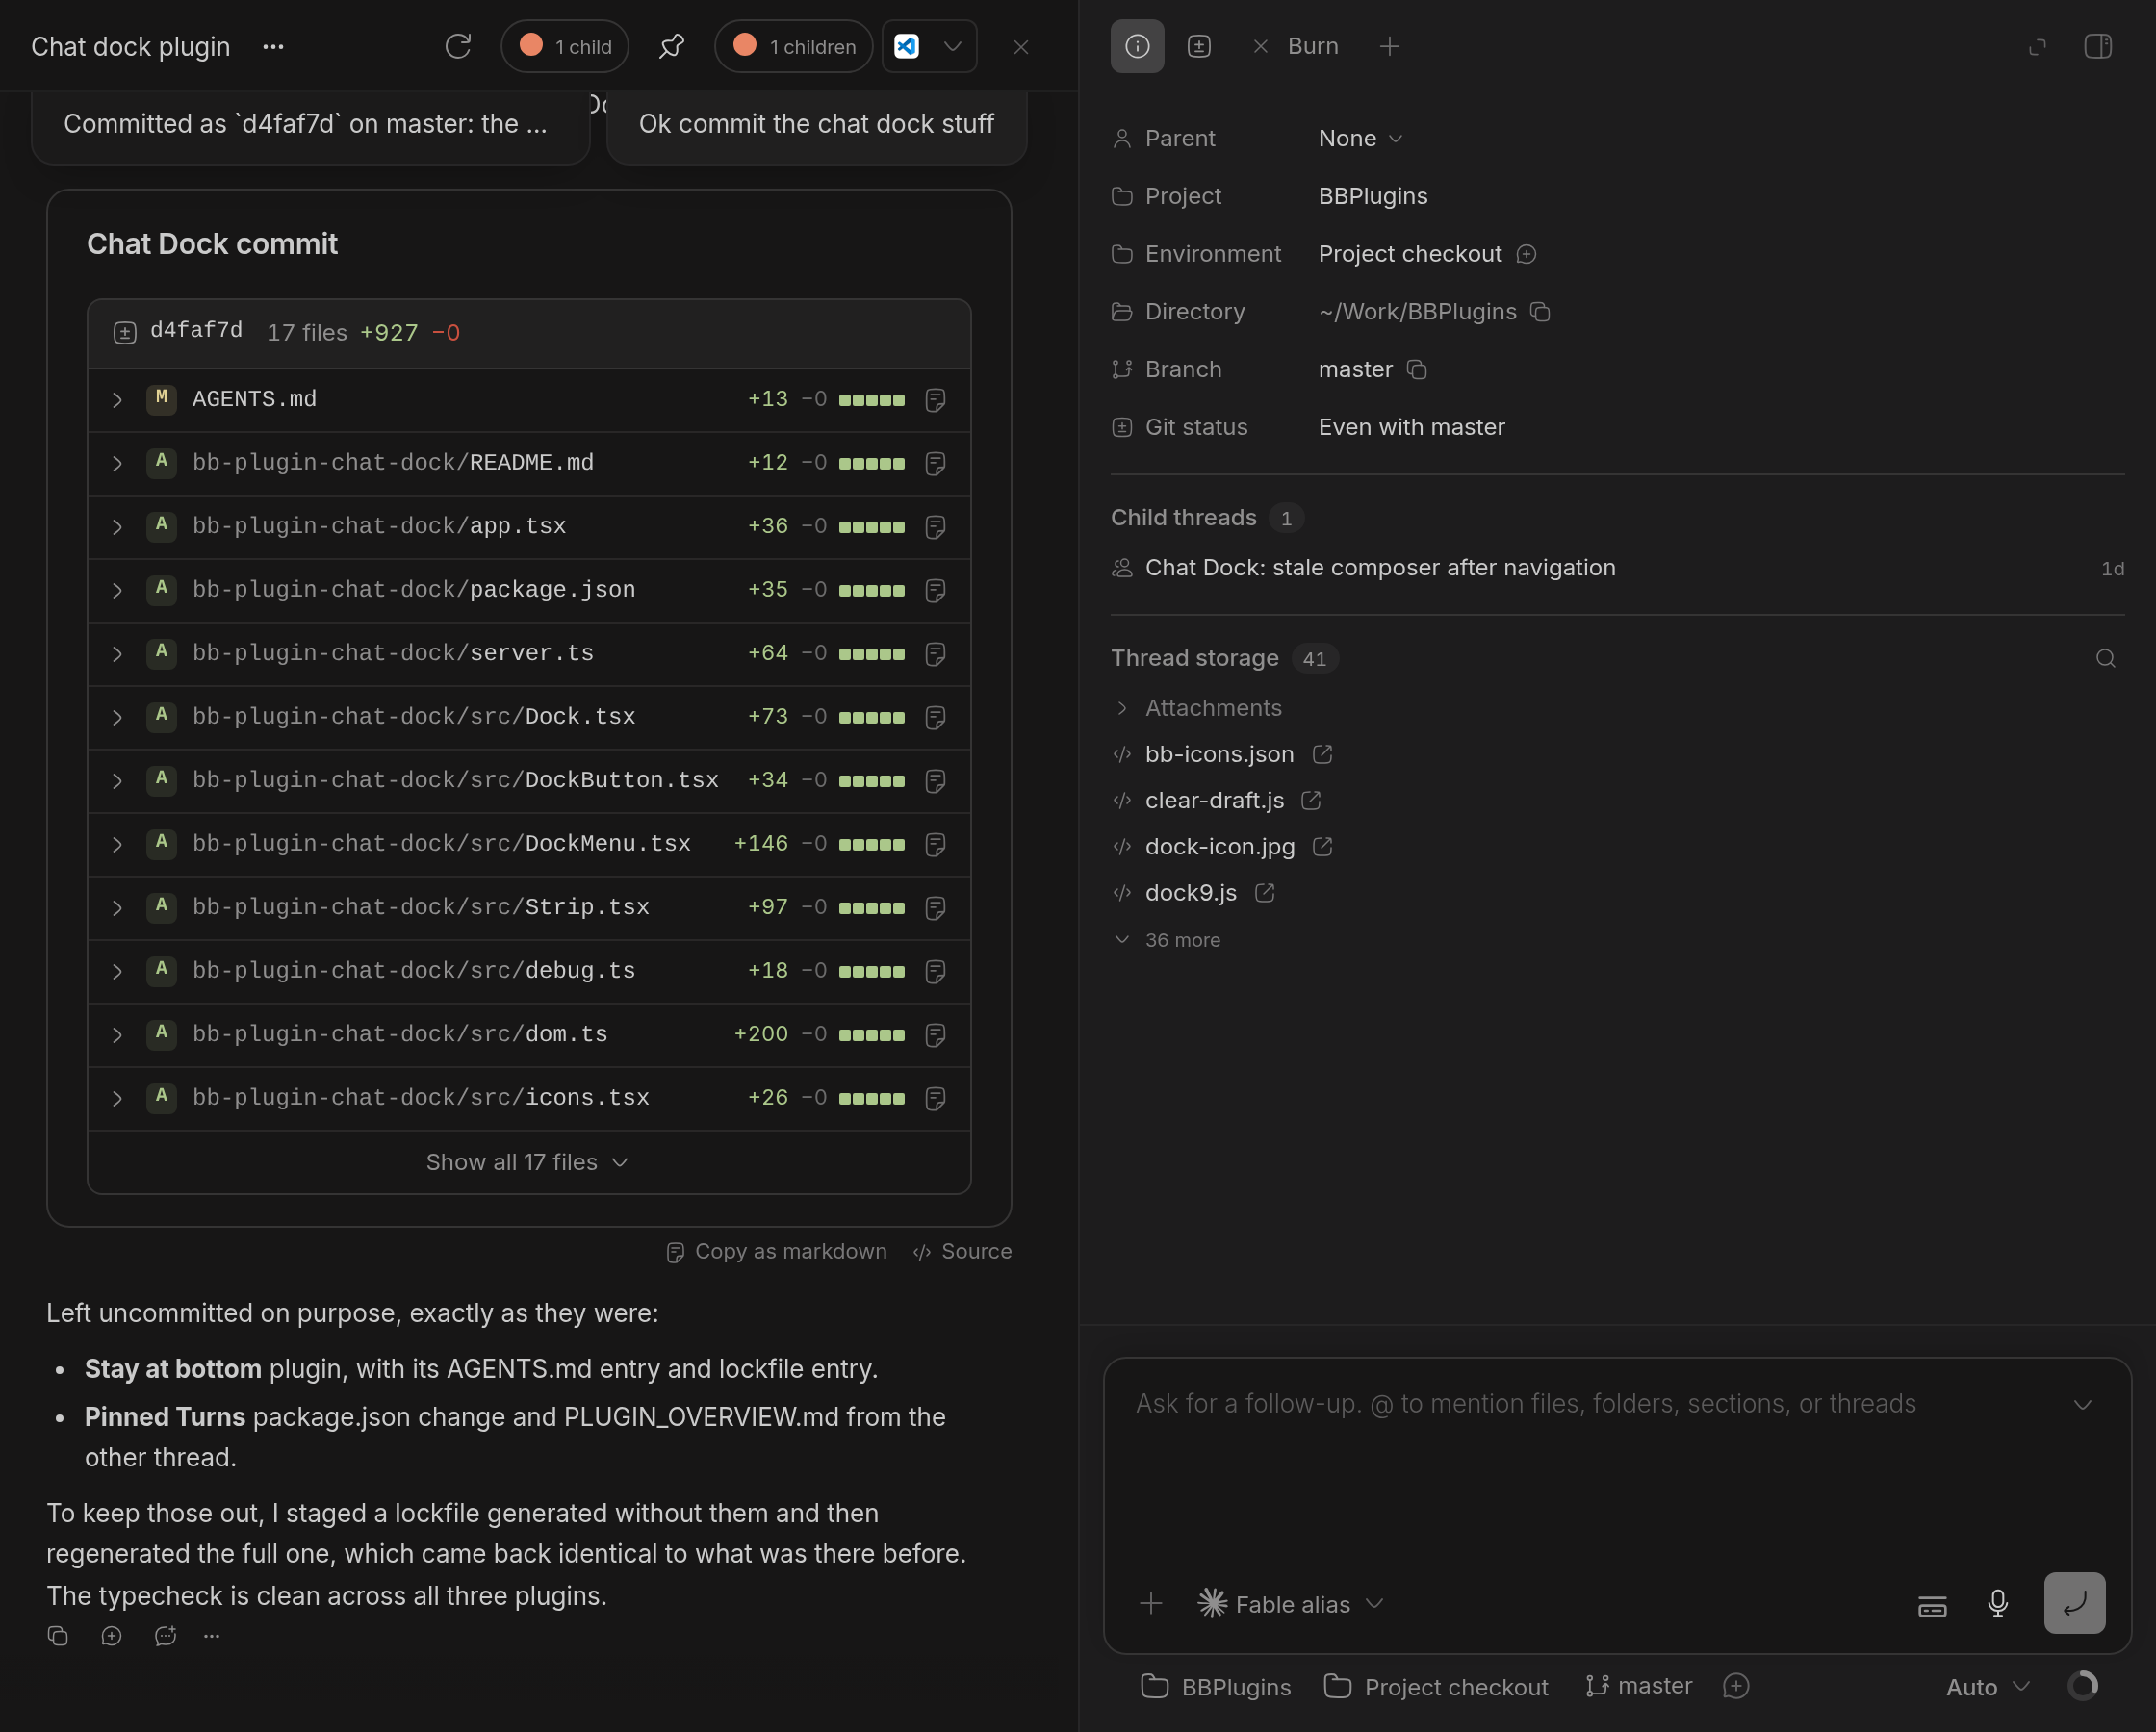Open bb-icons.json in external view
Viewport: 2156px width, 1732px height.
coord(1322,754)
